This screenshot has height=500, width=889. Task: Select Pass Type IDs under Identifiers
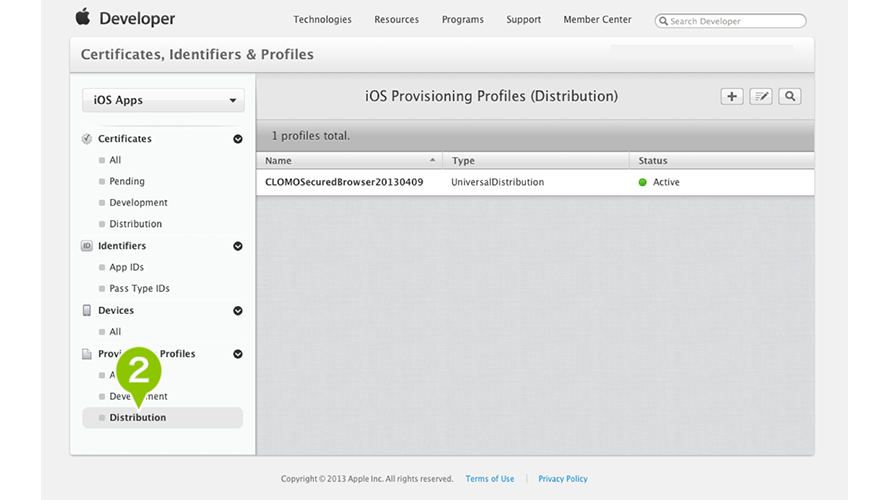point(139,289)
